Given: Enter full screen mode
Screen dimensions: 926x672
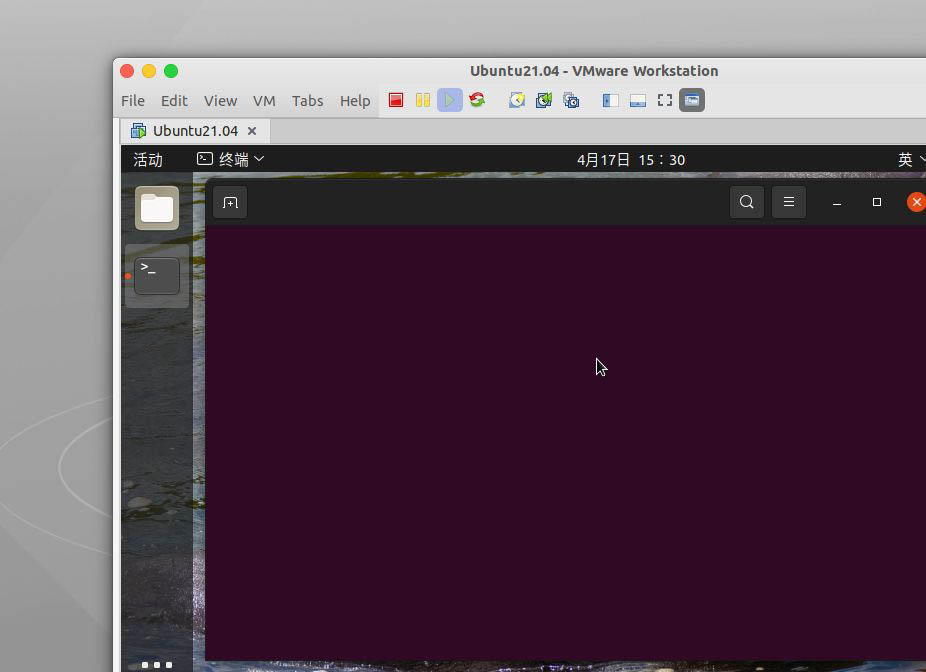Looking at the screenshot, I should pos(664,100).
